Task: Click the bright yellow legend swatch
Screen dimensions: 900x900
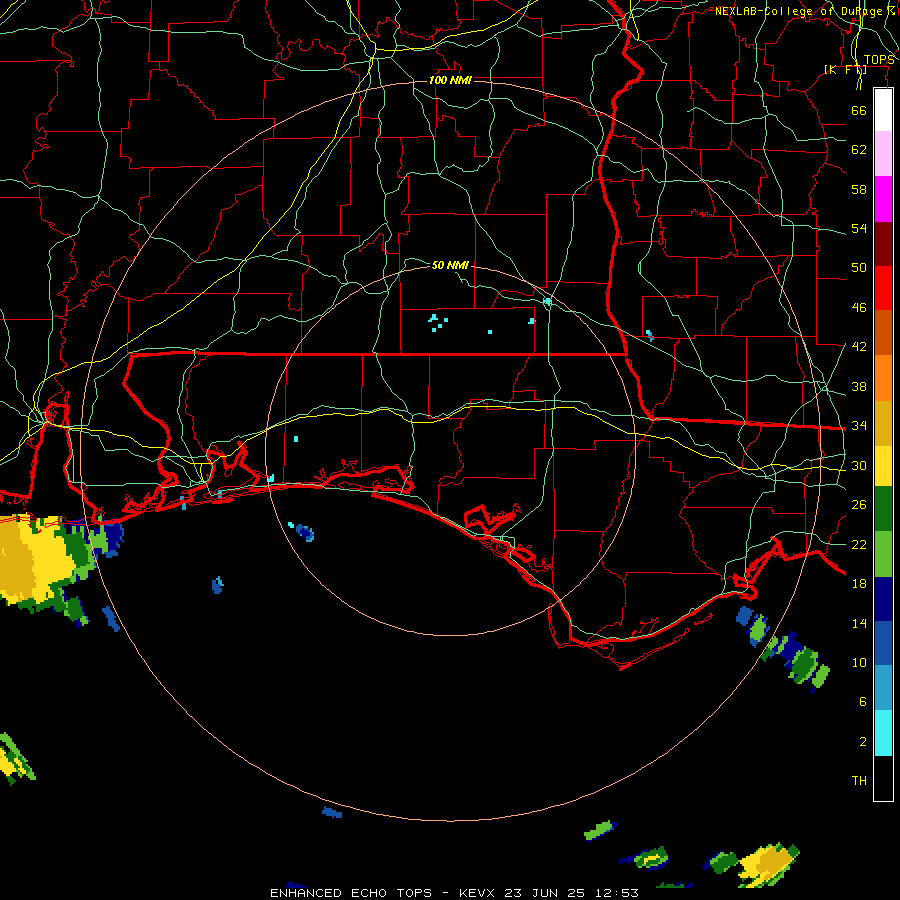Action: tap(883, 465)
